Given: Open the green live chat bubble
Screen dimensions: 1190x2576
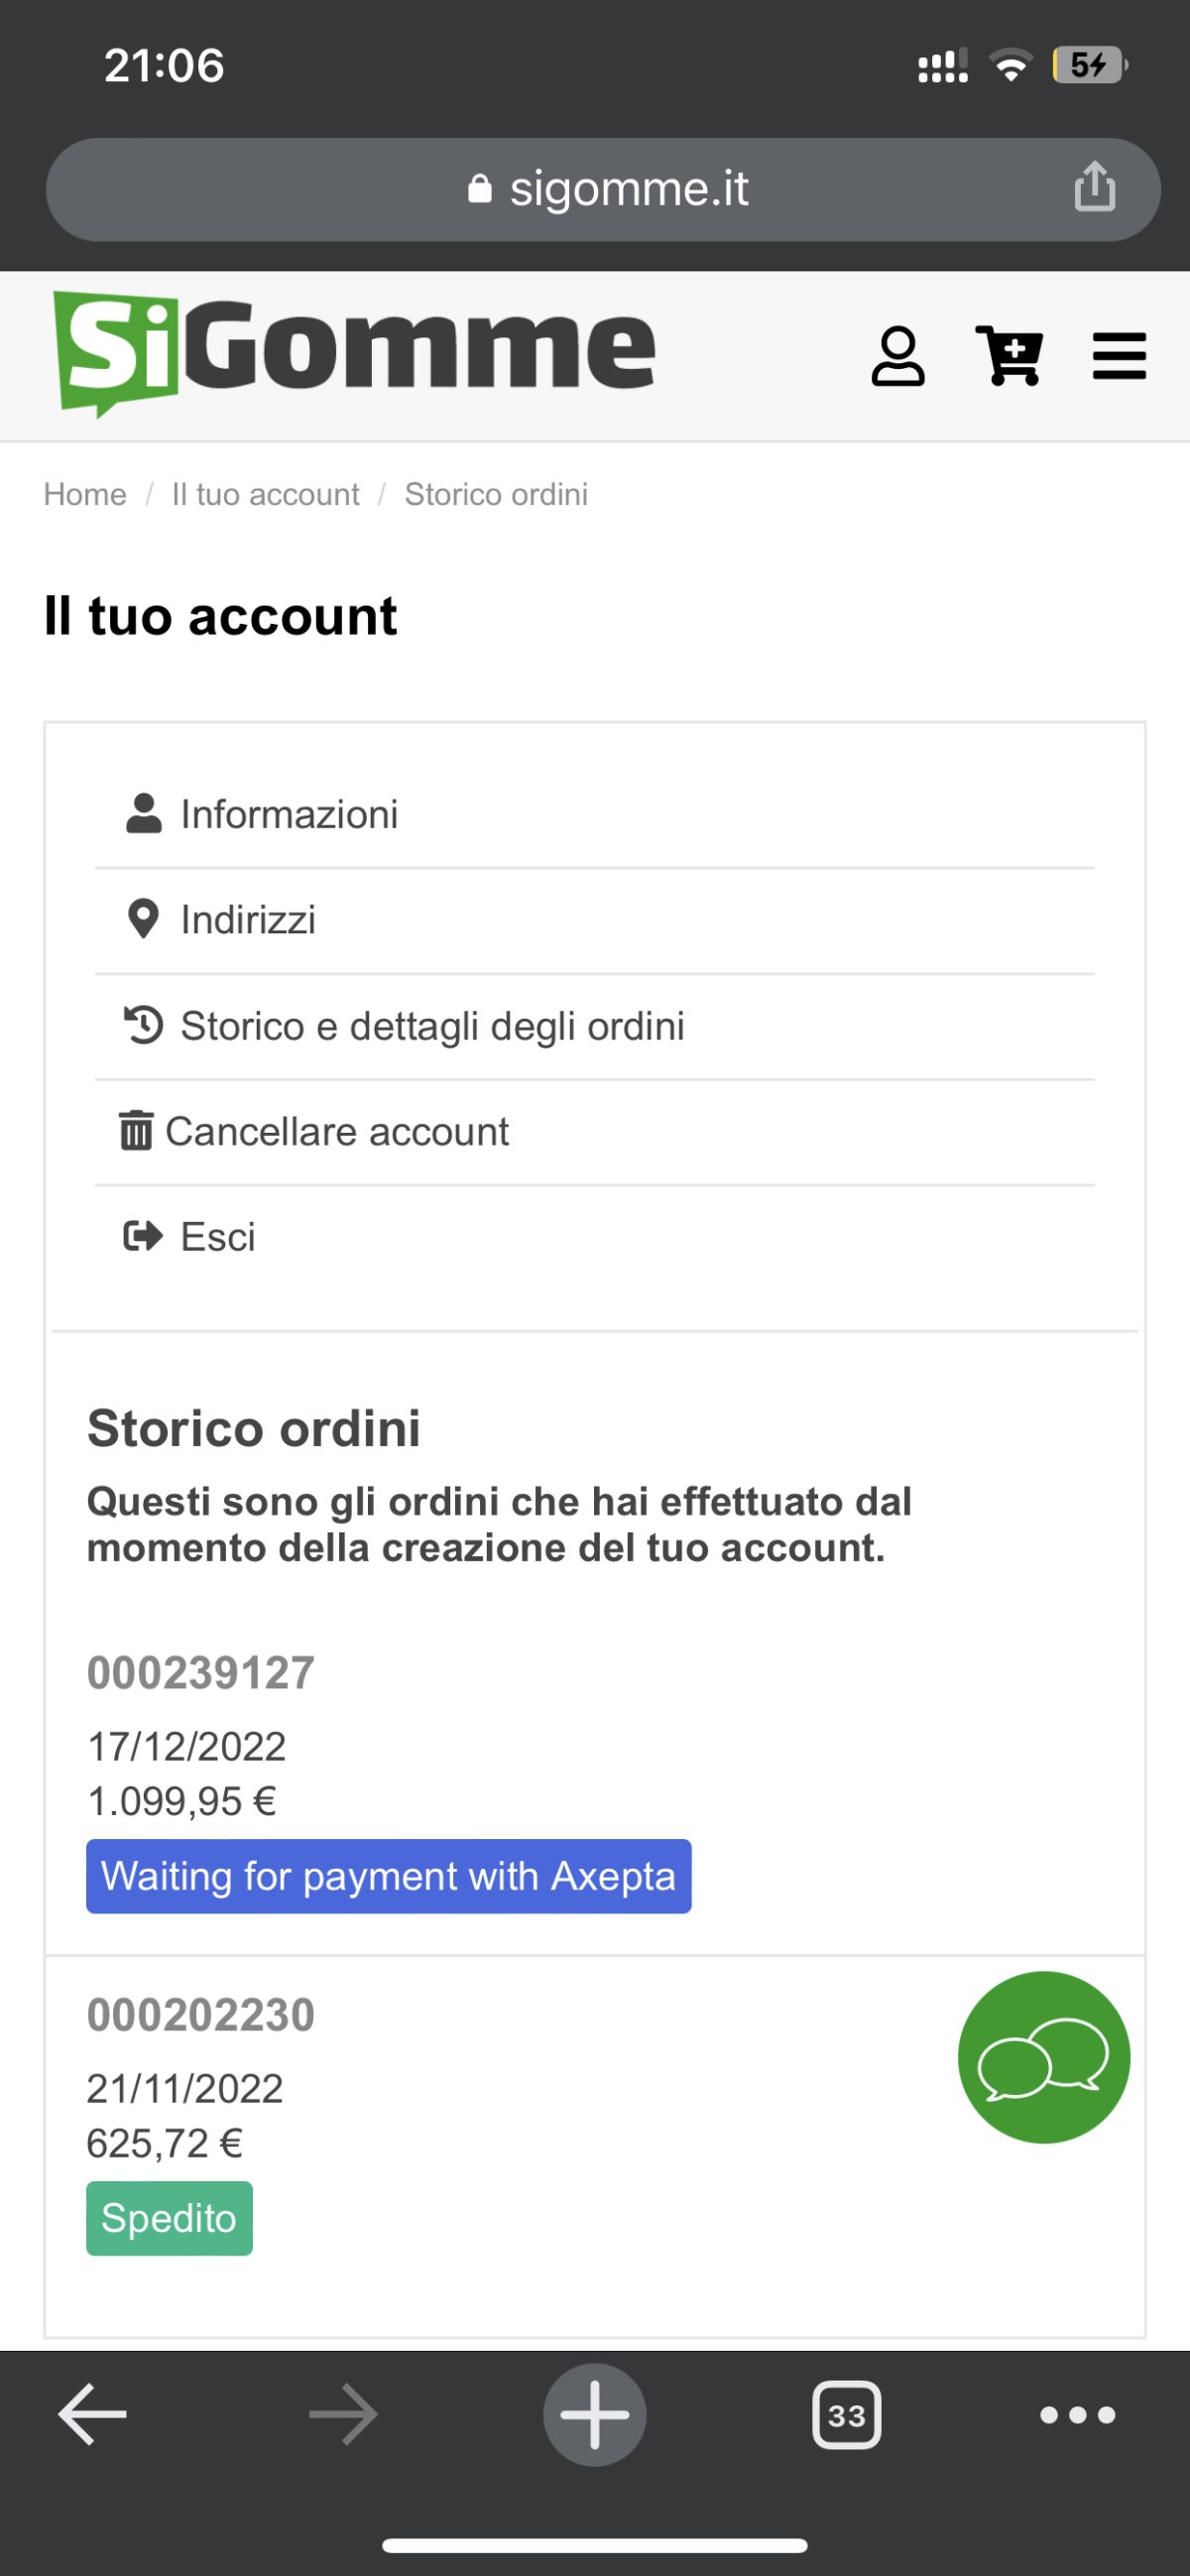Looking at the screenshot, I should click(1043, 2056).
